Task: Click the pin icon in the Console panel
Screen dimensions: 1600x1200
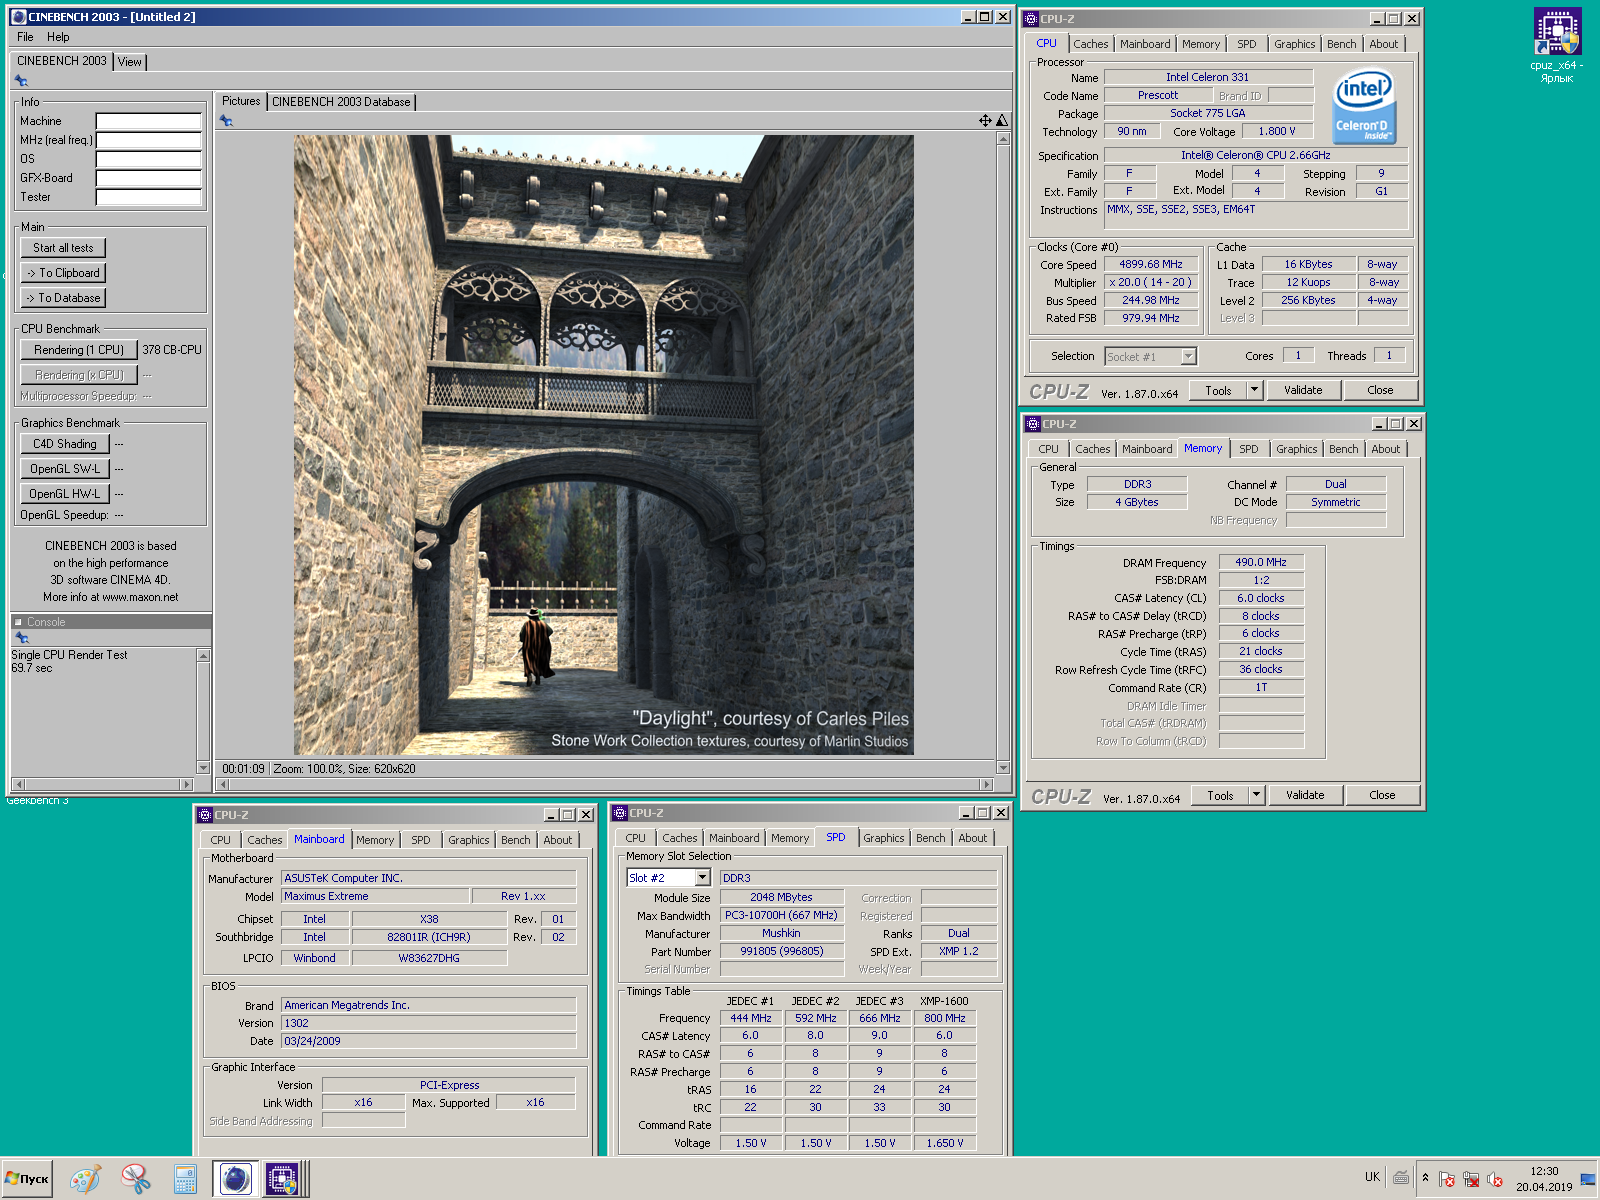Action: pos(21,638)
